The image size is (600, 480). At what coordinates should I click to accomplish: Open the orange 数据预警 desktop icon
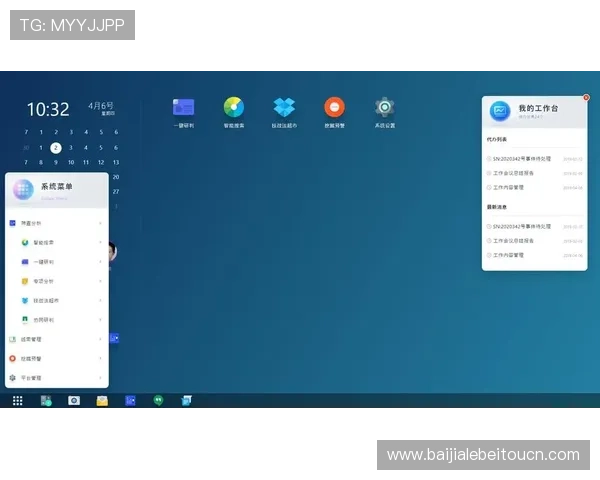tap(334, 108)
